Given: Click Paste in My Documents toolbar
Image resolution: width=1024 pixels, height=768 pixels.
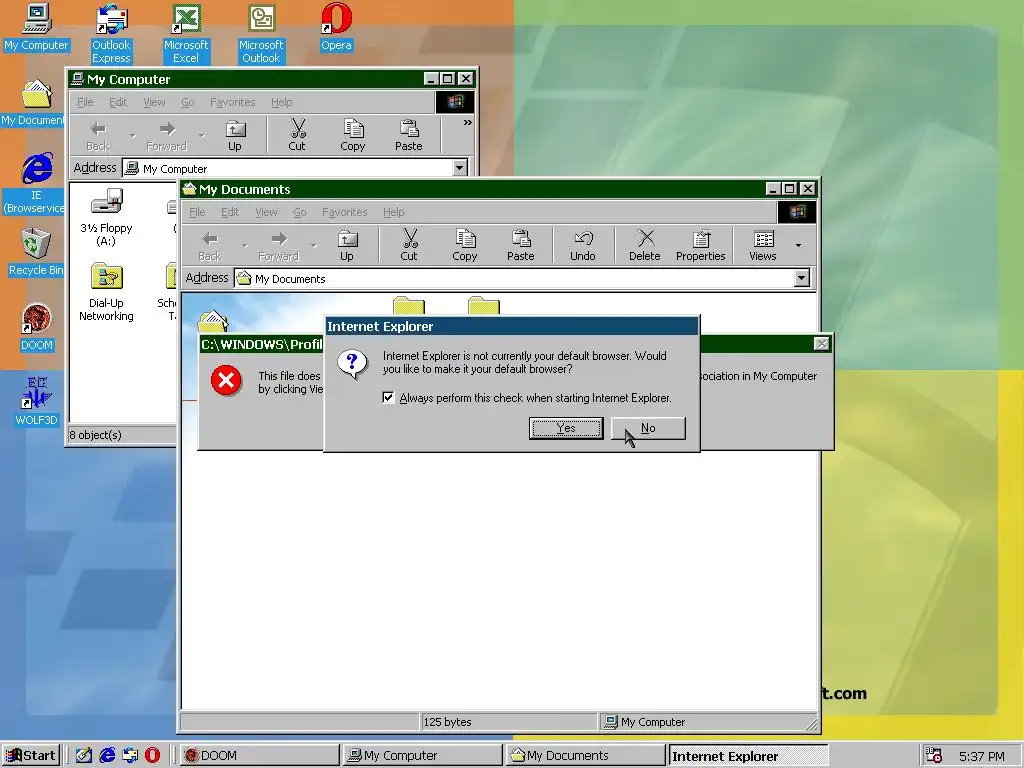Looking at the screenshot, I should pos(520,246).
